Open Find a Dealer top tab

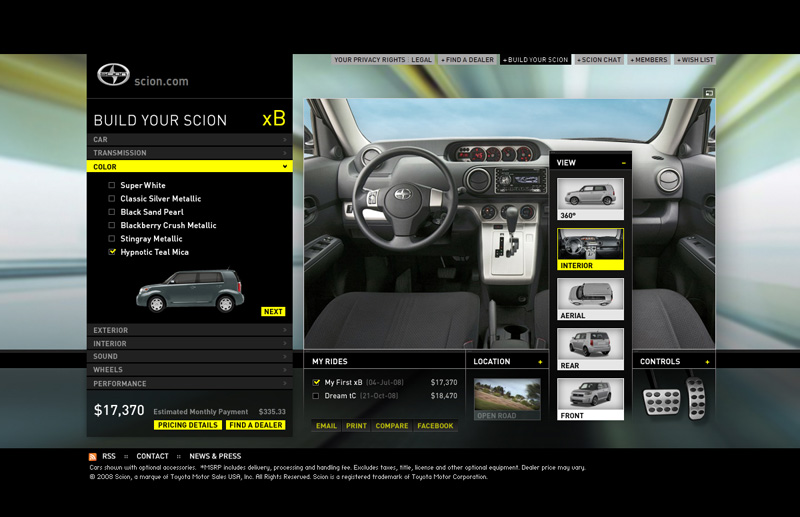[x=467, y=60]
